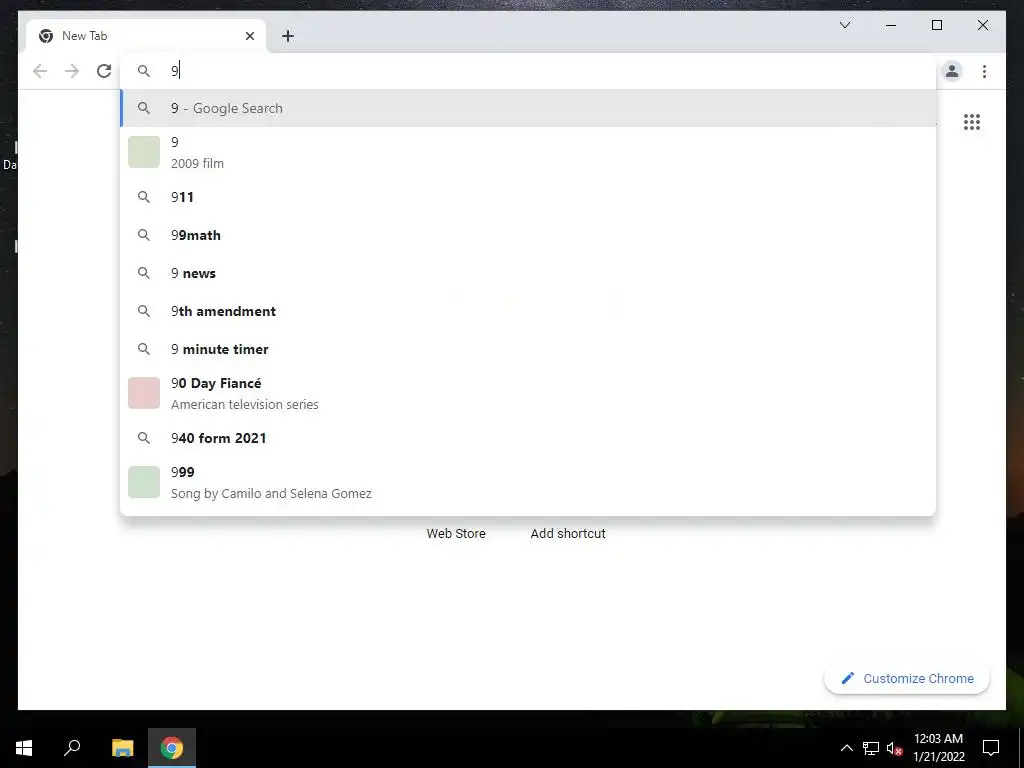Viewport: 1024px width, 768px height.
Task: Select the '940 form 2021' suggestion
Action: pos(528,438)
